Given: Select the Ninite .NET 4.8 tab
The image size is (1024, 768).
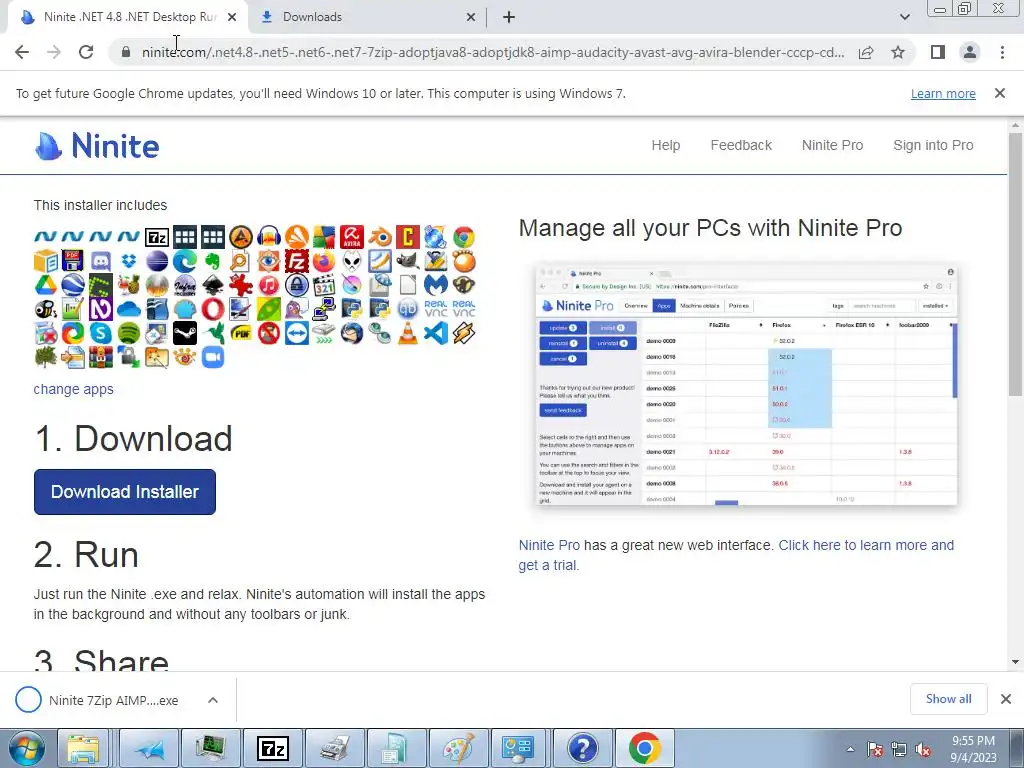Looking at the screenshot, I should (128, 17).
